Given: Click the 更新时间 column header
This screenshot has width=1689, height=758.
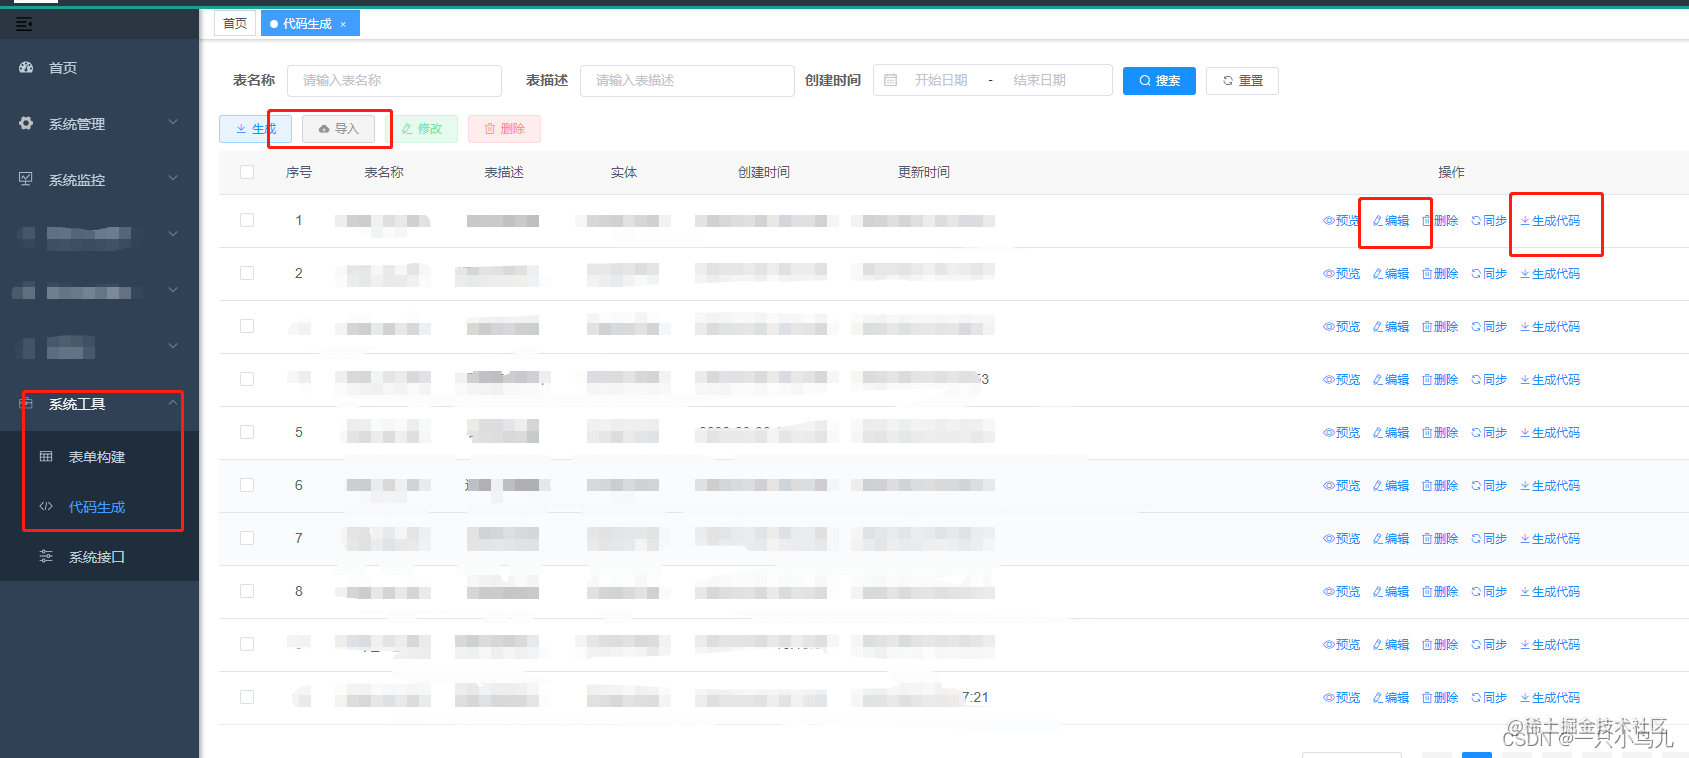Looking at the screenshot, I should coord(924,172).
